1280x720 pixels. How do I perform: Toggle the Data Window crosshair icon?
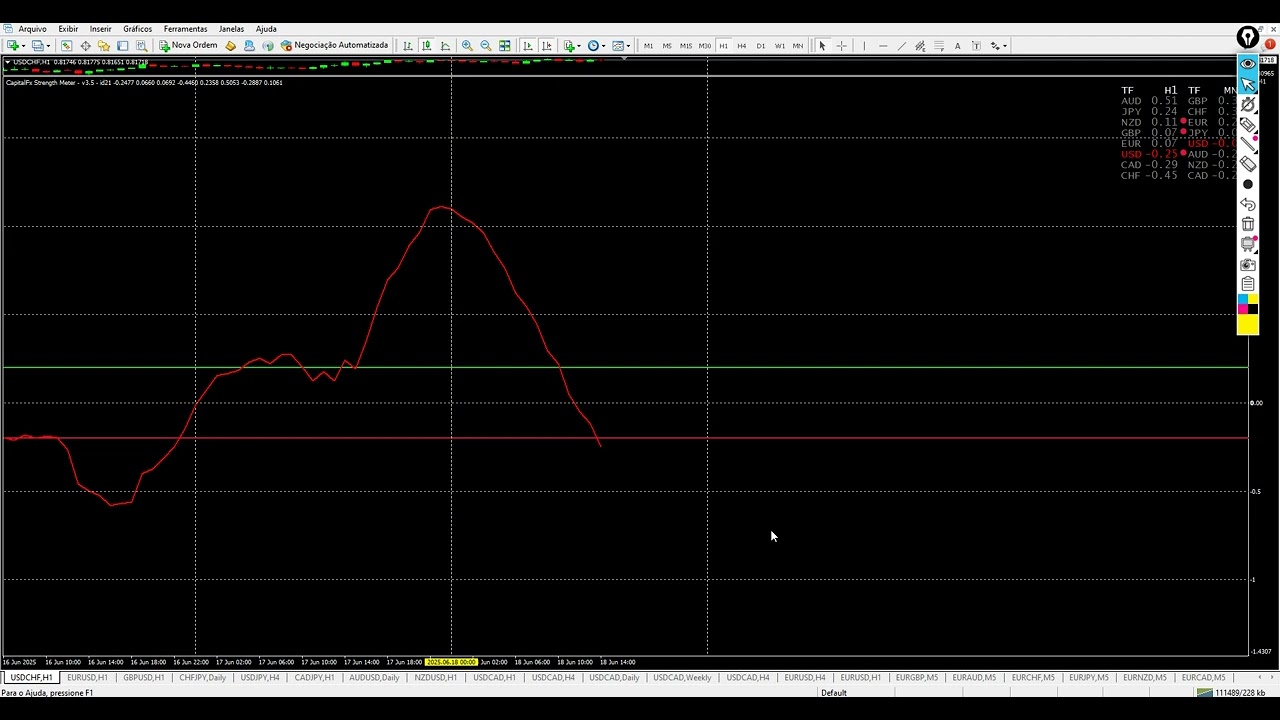(x=85, y=45)
